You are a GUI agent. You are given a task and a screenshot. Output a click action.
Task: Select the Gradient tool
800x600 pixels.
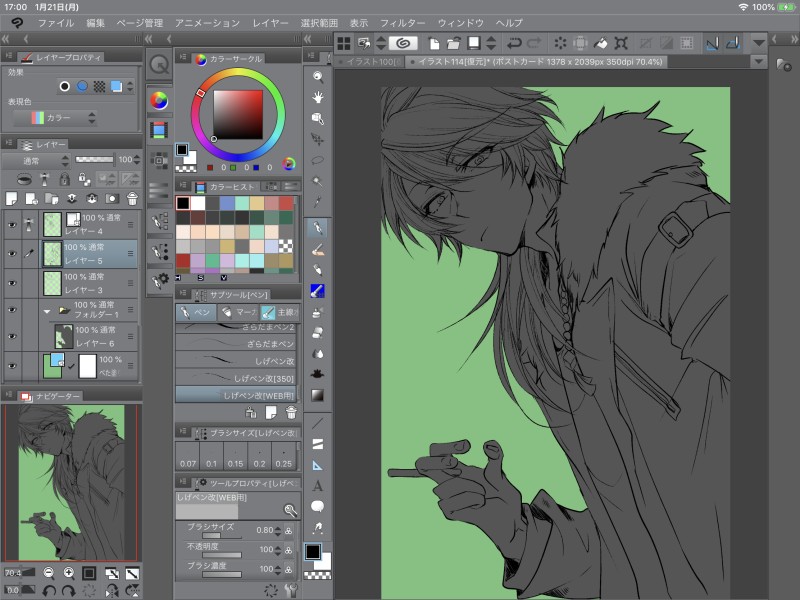tap(317, 395)
